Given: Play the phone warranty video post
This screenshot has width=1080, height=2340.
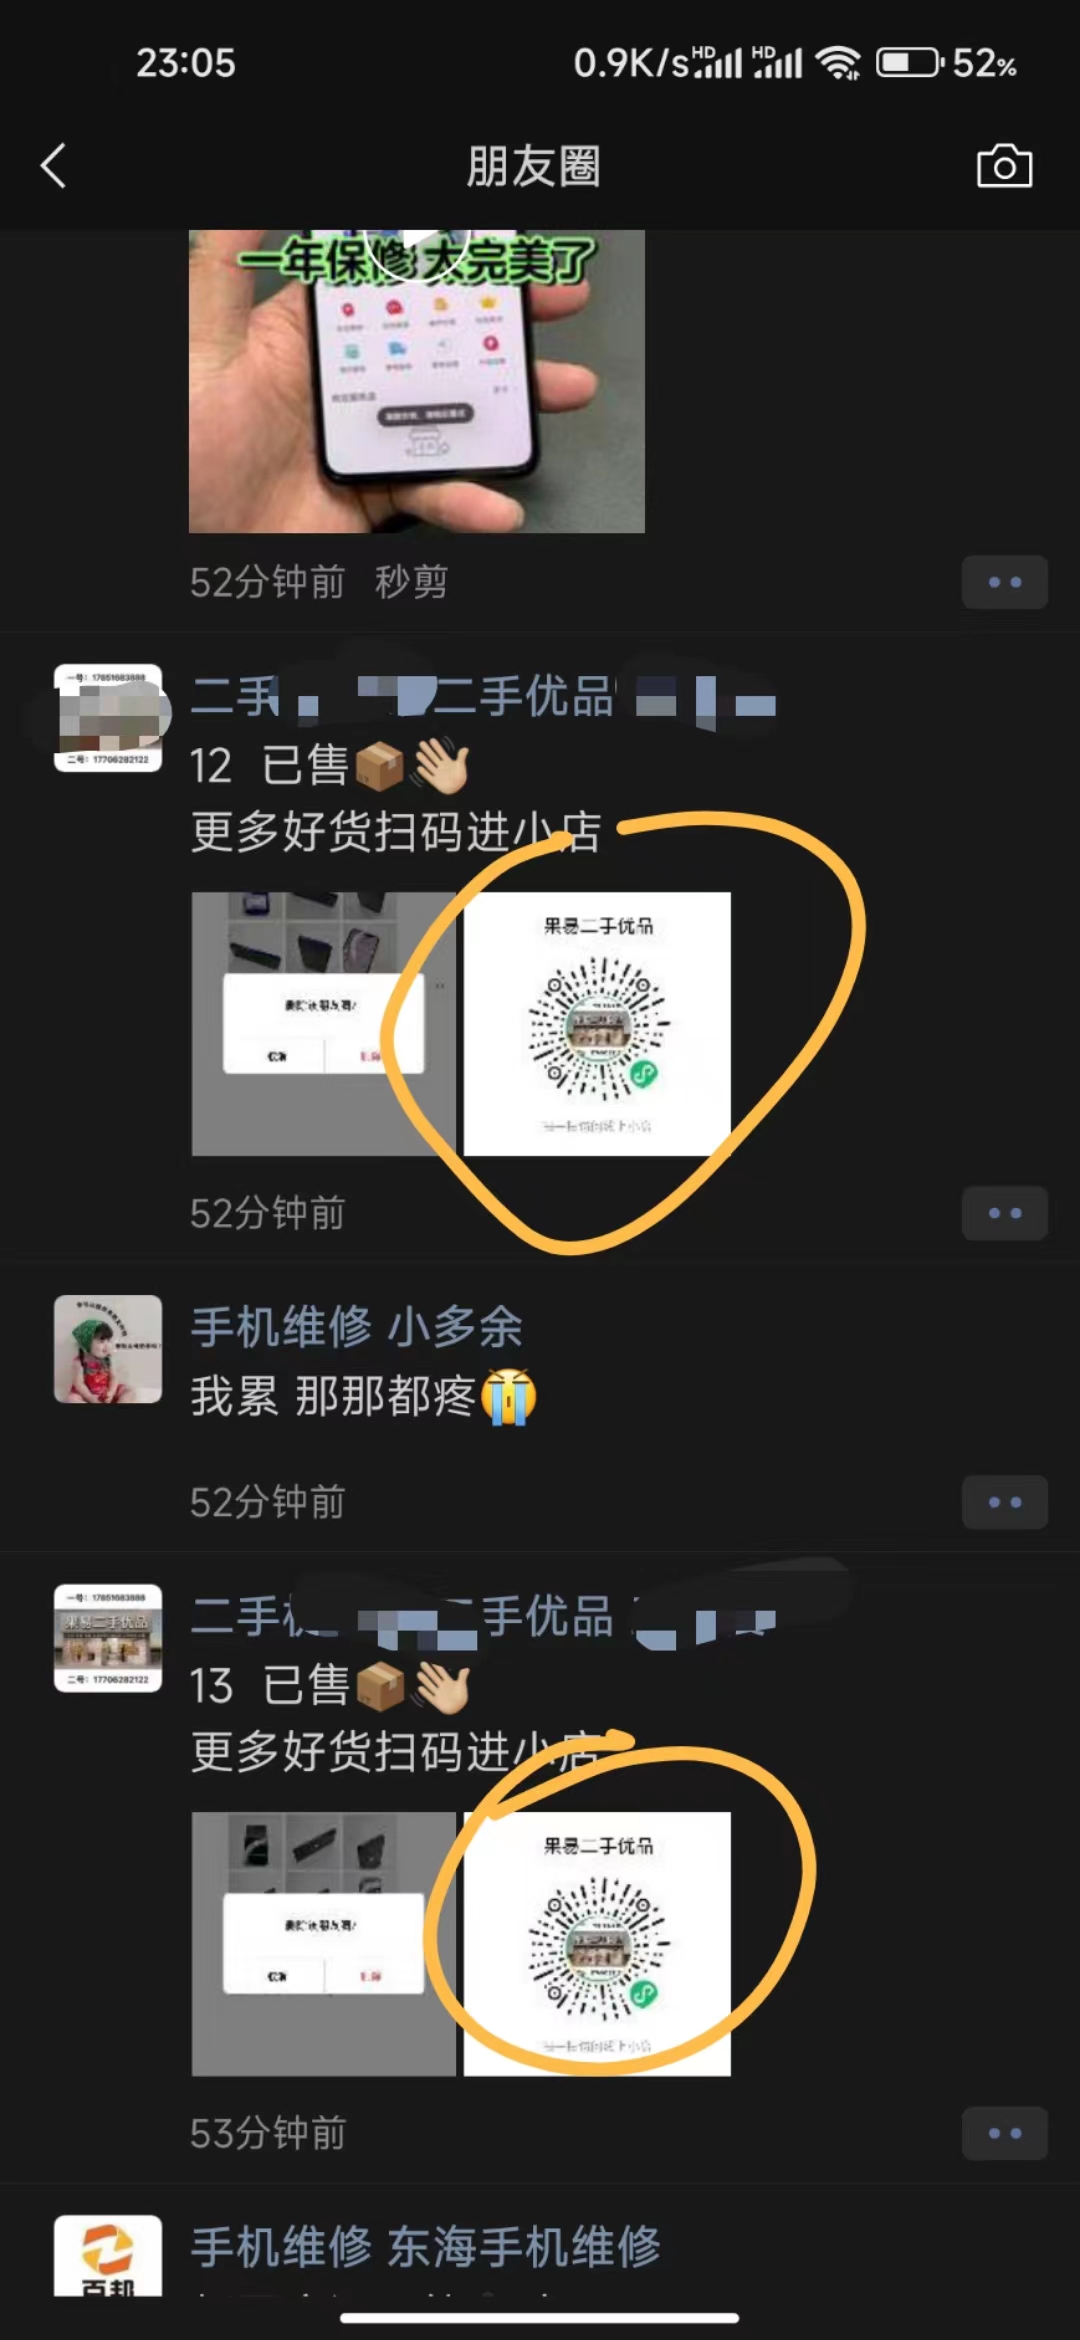Looking at the screenshot, I should click(x=417, y=381).
